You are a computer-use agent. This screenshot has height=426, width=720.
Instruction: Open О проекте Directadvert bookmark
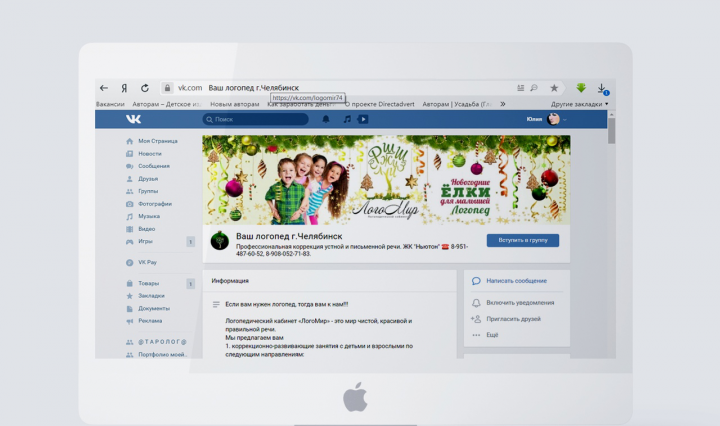coord(379,104)
